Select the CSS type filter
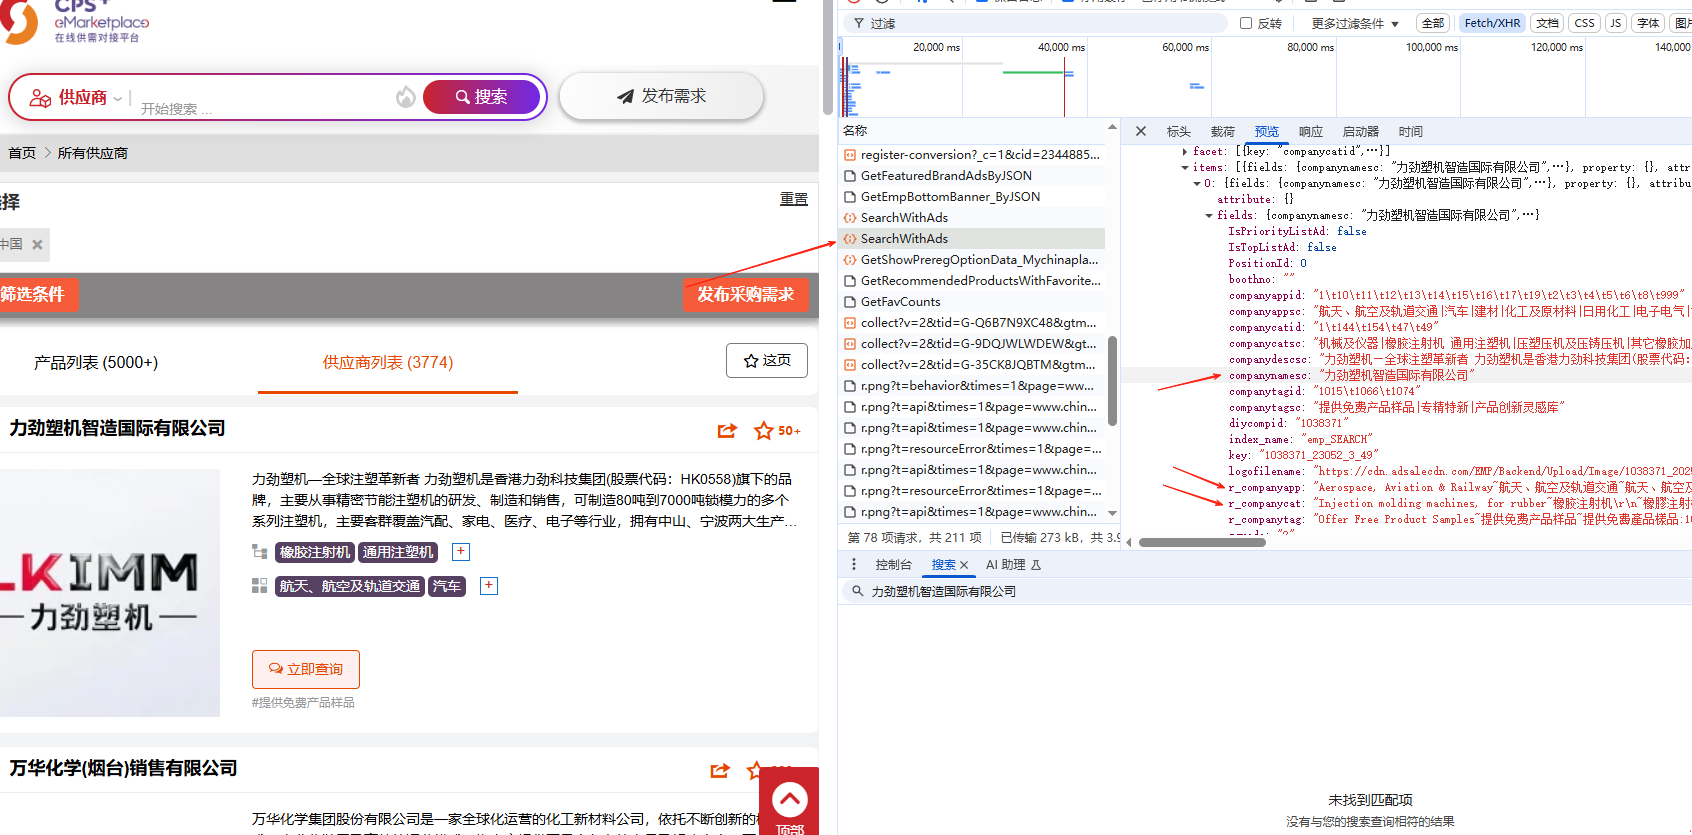1692x835 pixels. coord(1585,23)
